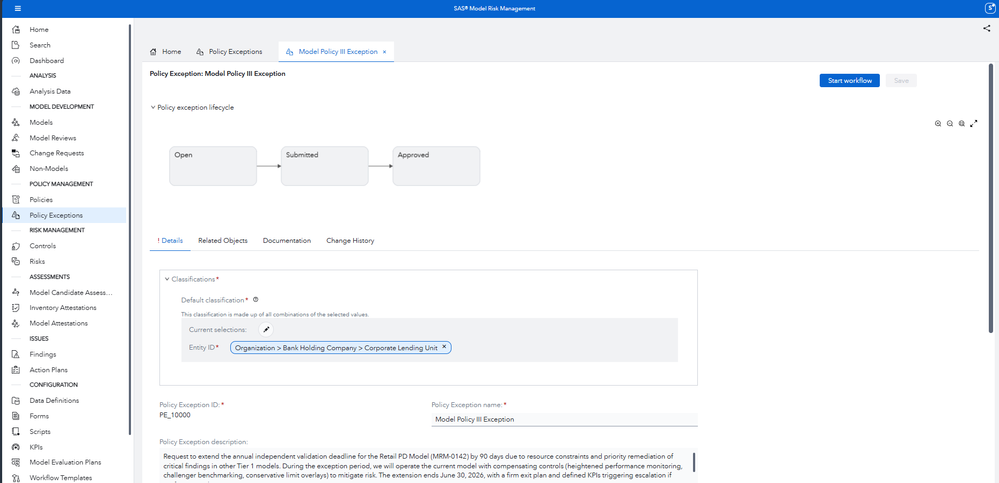Click the Findings icon in sidebar

point(16,354)
